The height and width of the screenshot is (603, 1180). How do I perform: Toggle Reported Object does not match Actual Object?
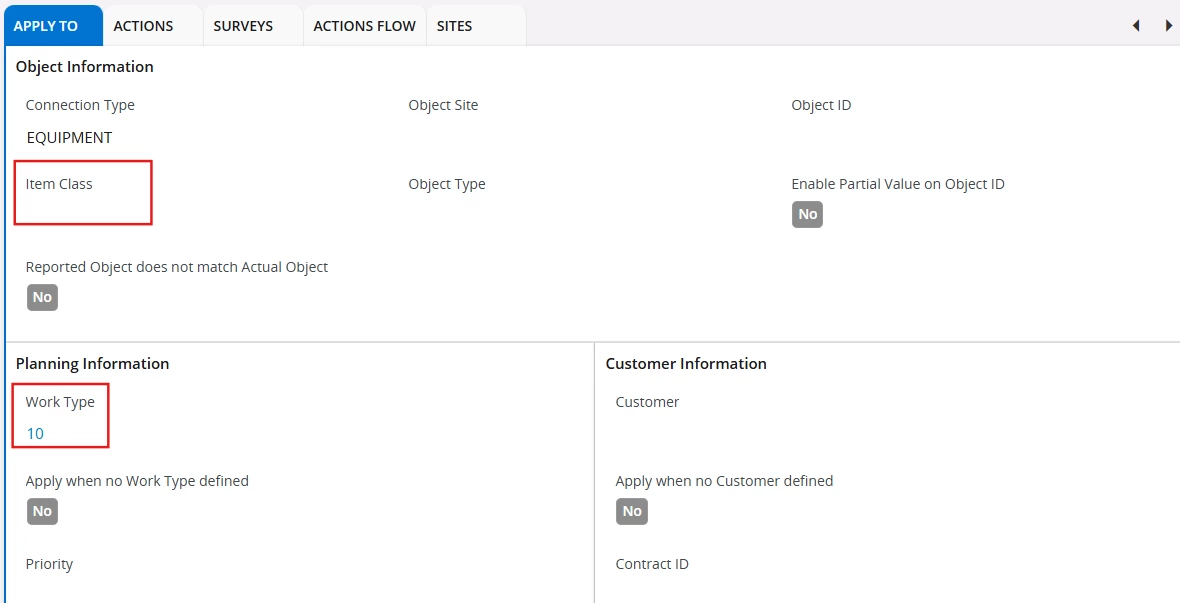pos(42,297)
